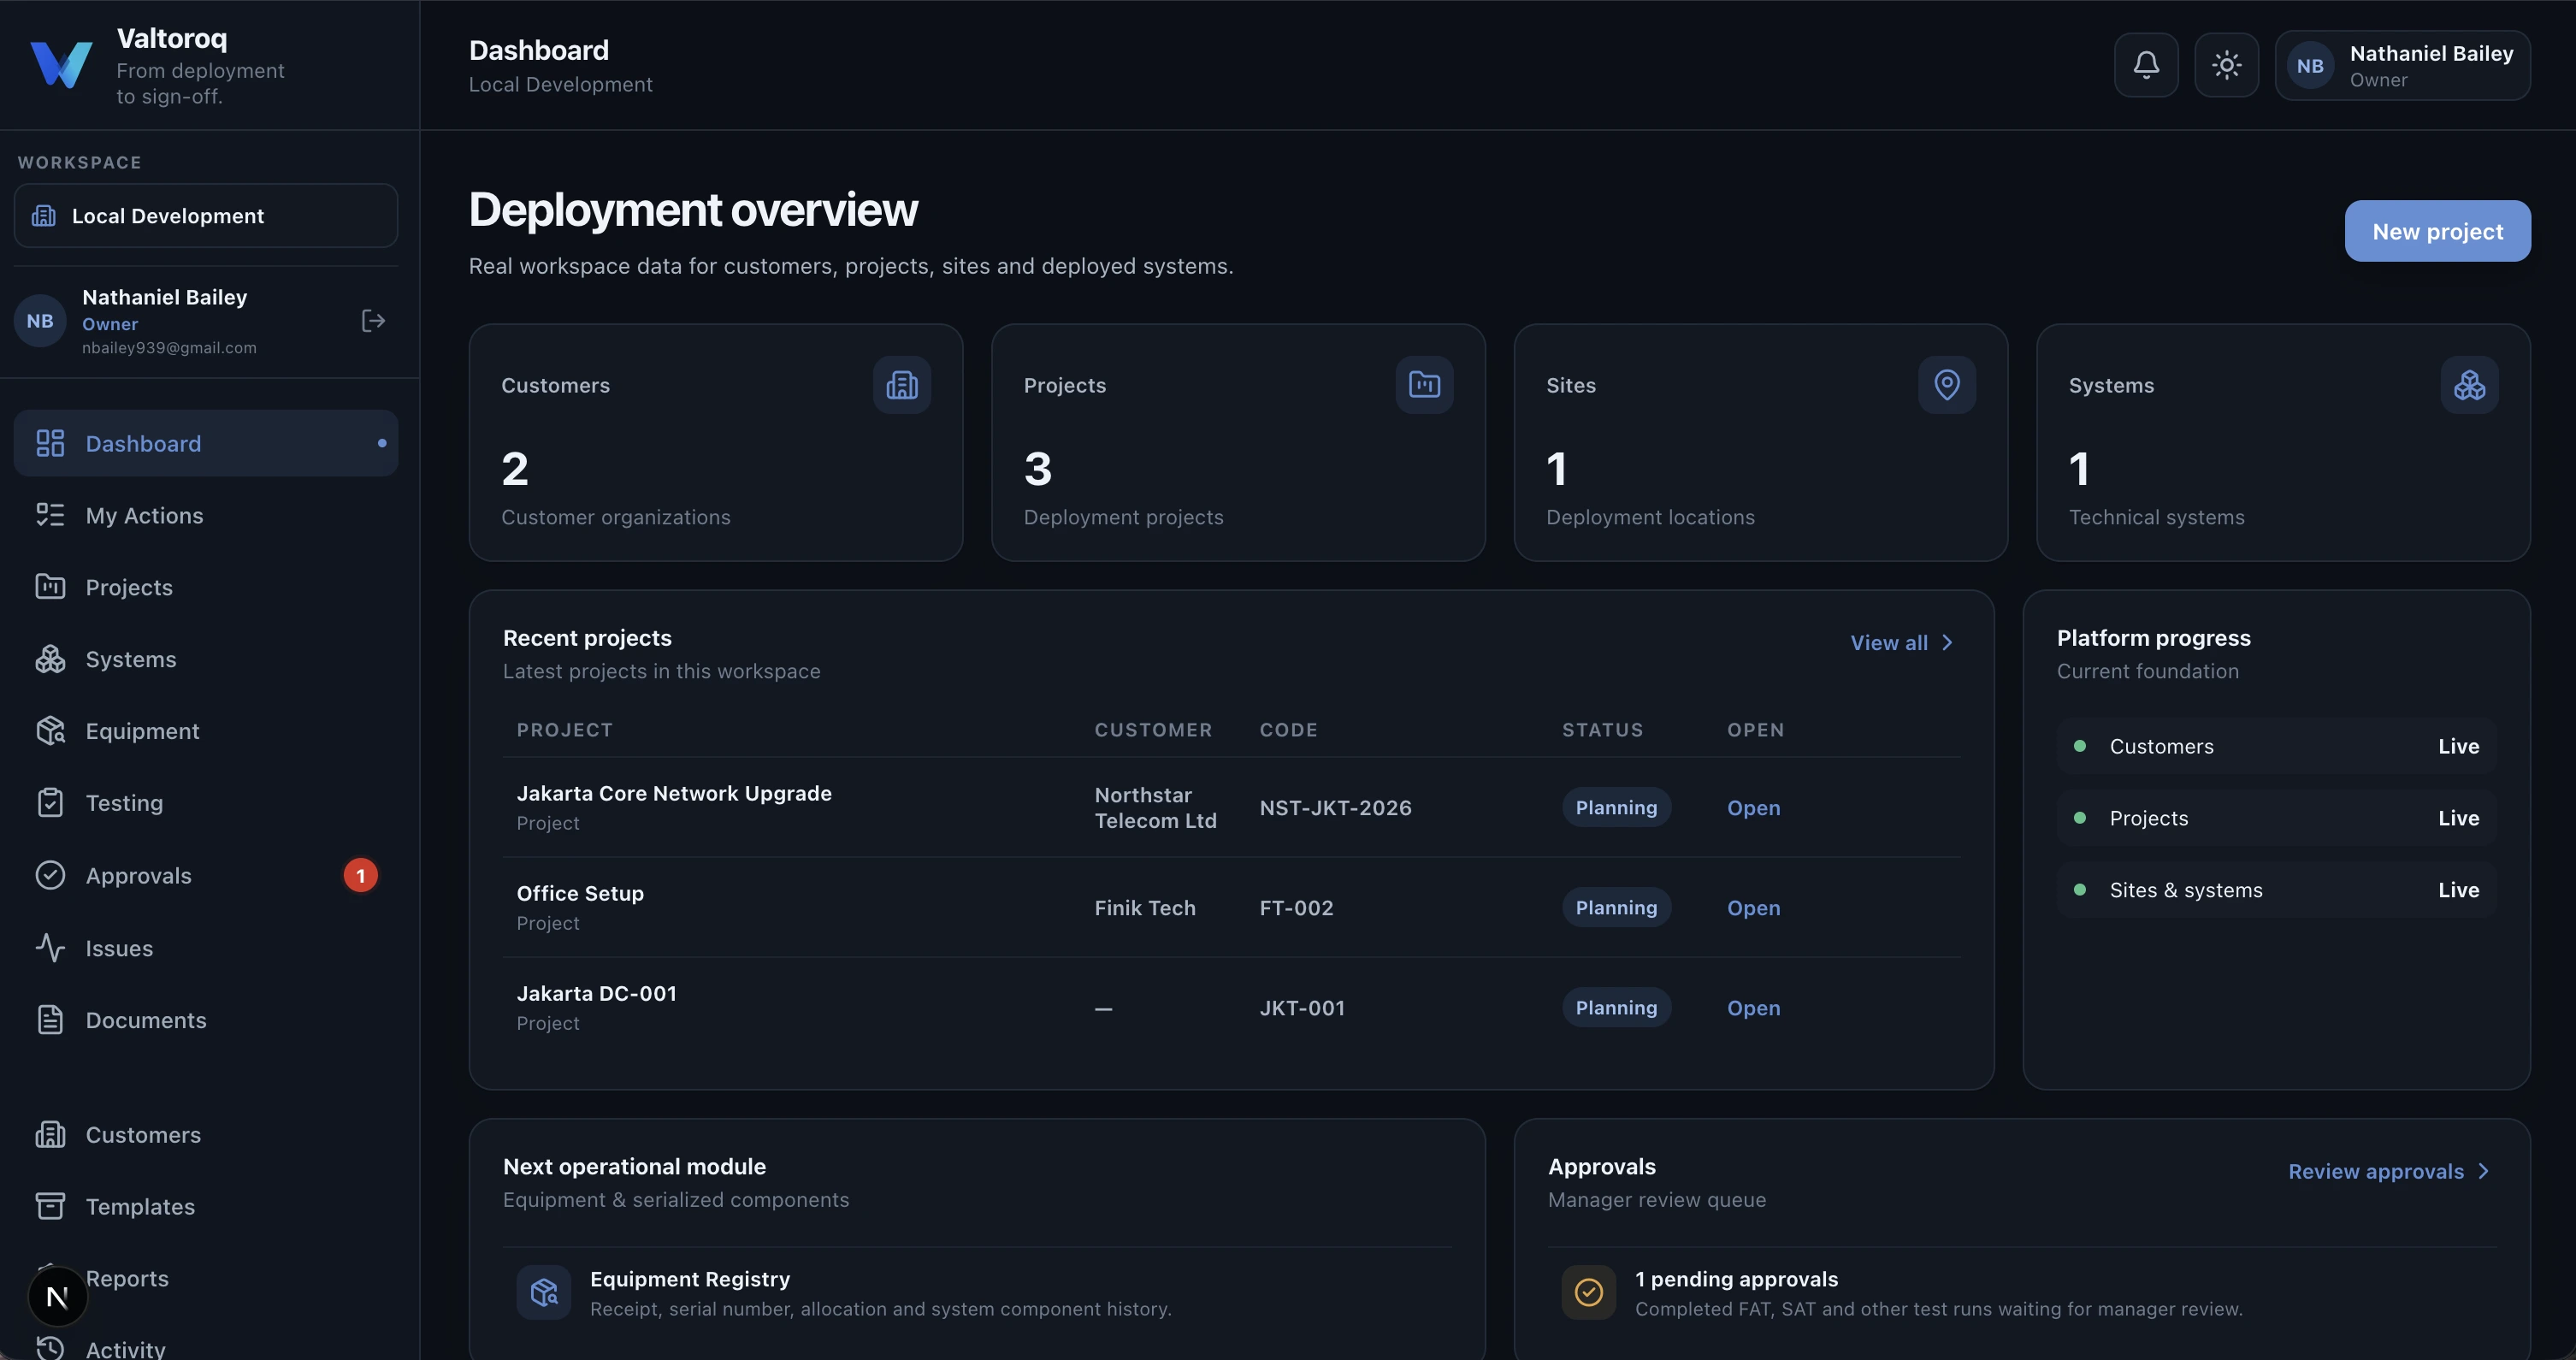Image resolution: width=2576 pixels, height=1360 pixels.
Task: Open Templates in sidebar
Action: pyautogui.click(x=206, y=1207)
